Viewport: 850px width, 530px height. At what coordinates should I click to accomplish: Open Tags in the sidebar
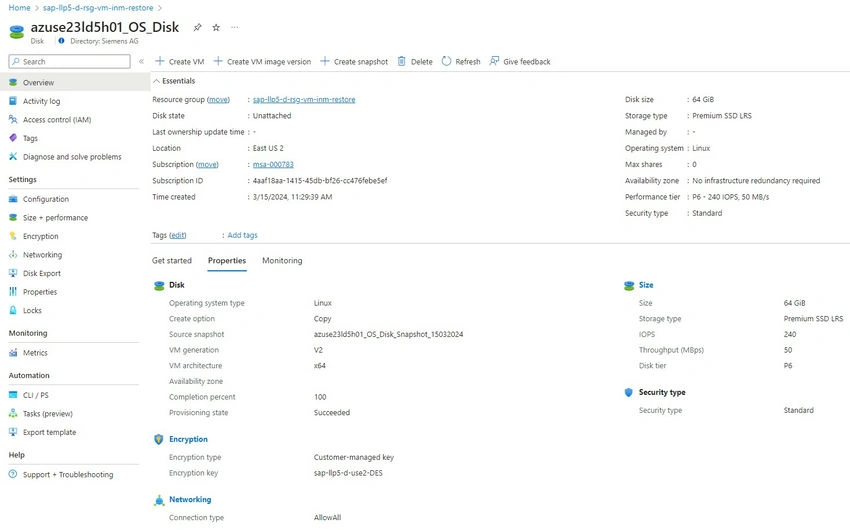30,138
